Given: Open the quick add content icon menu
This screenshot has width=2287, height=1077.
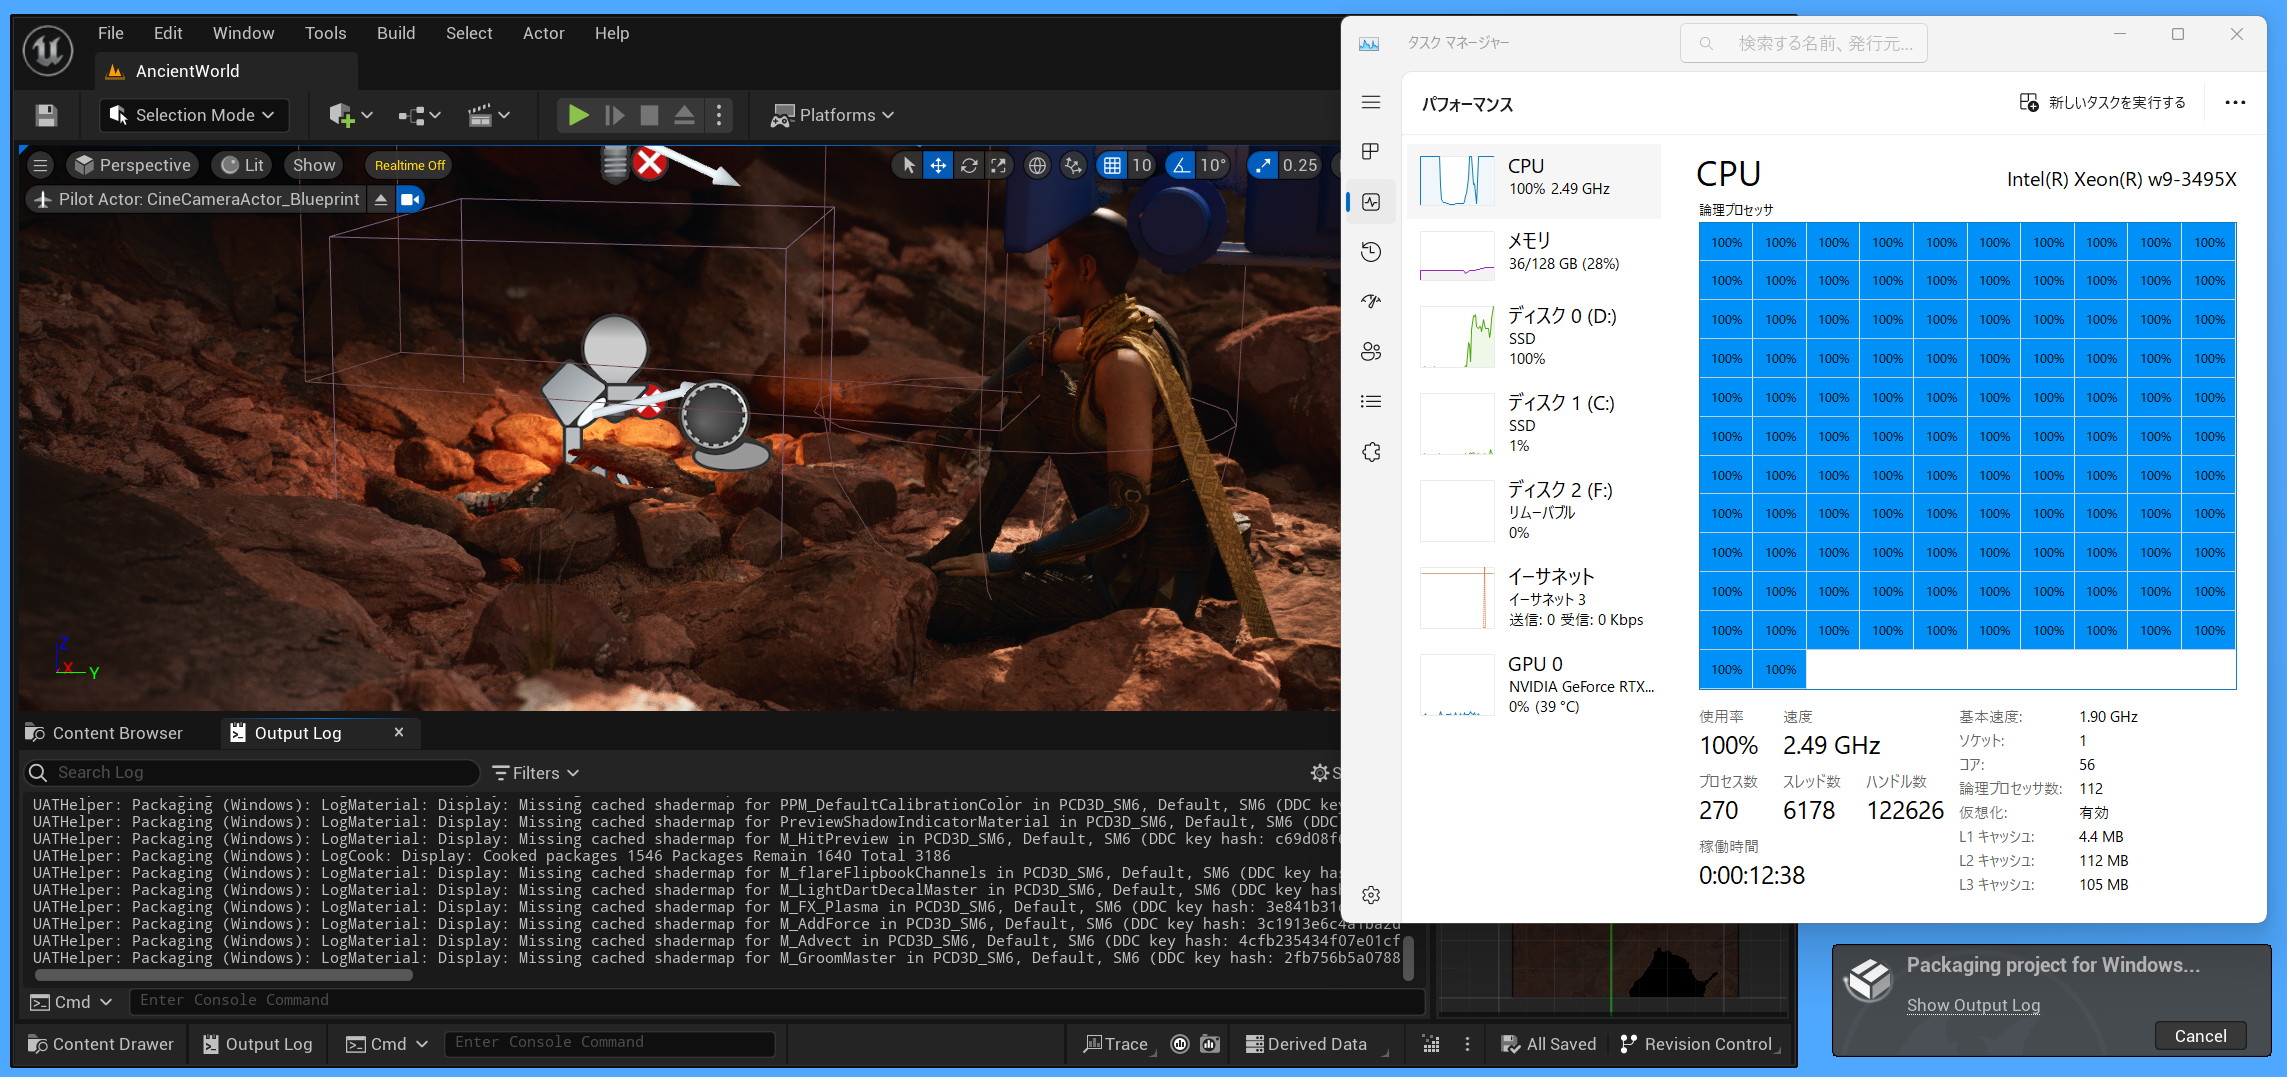Looking at the screenshot, I should coord(351,115).
